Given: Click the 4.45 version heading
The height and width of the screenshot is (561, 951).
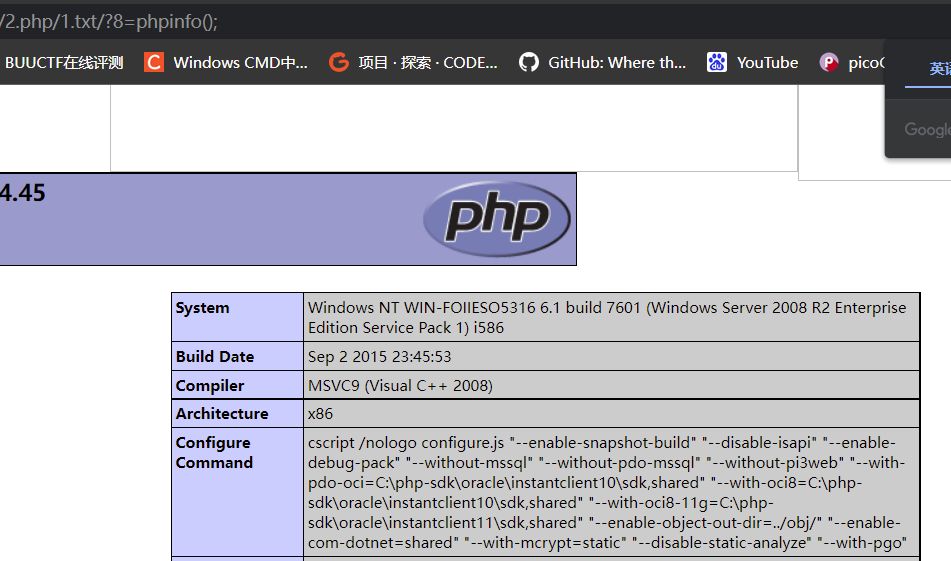Looking at the screenshot, I should [23, 194].
